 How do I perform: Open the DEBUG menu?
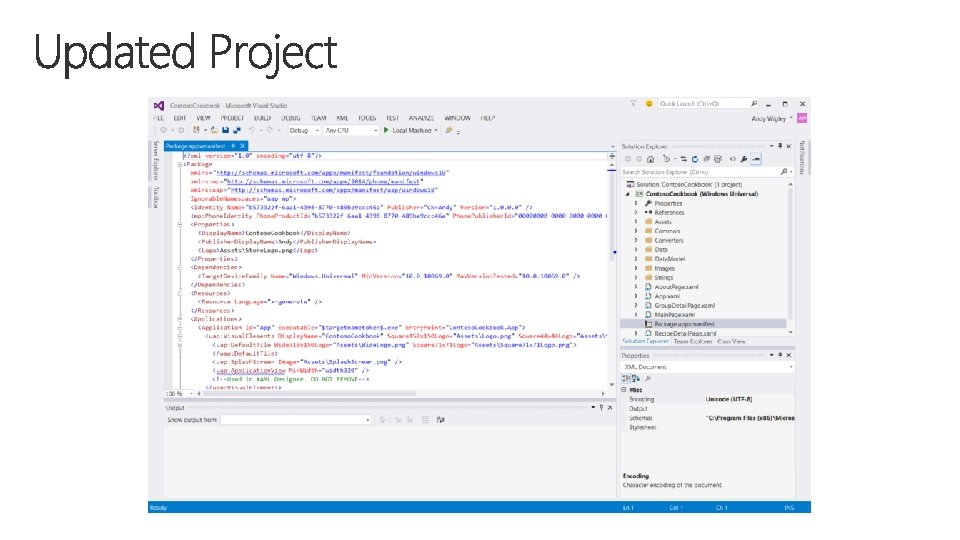[x=290, y=118]
